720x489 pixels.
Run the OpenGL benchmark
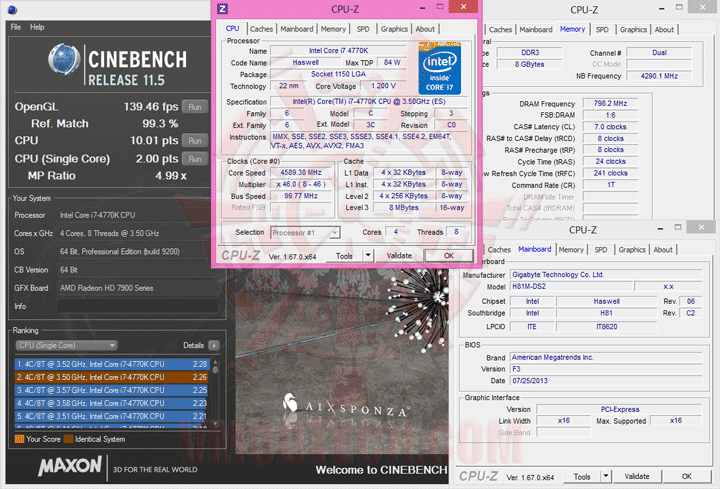195,107
